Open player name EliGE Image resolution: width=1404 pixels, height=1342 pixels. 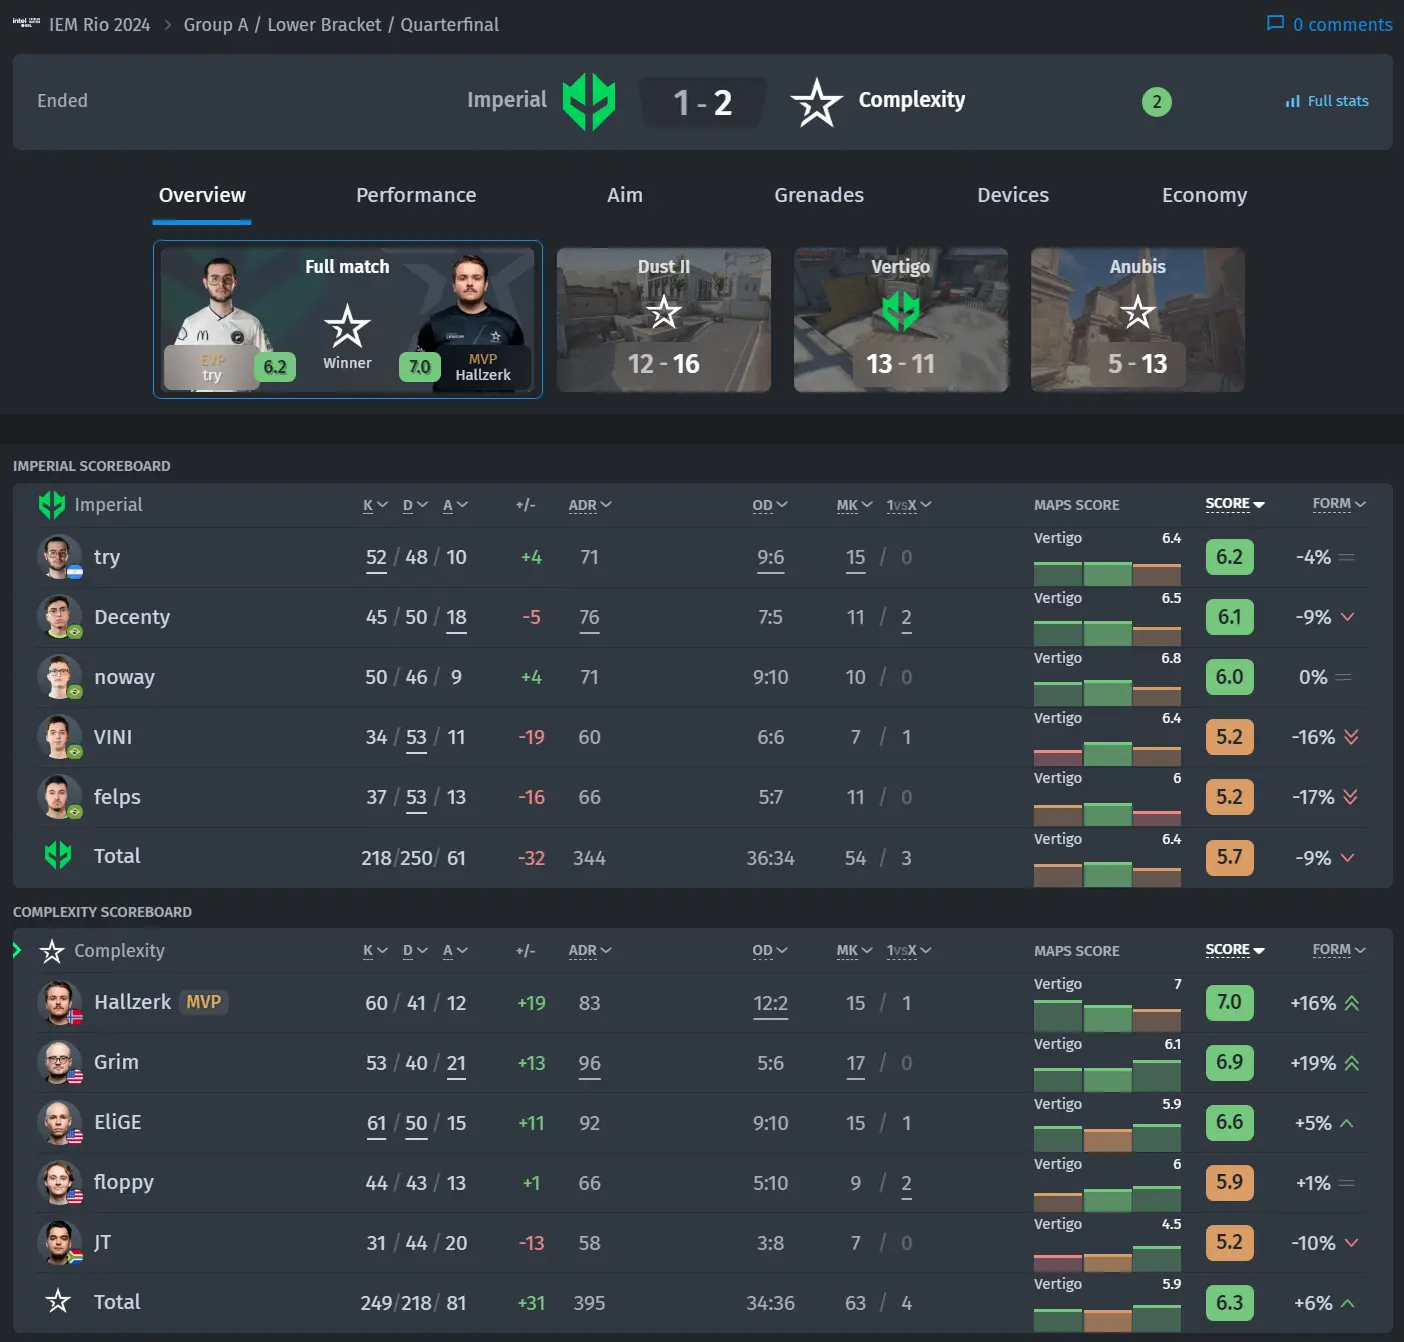click(118, 1122)
